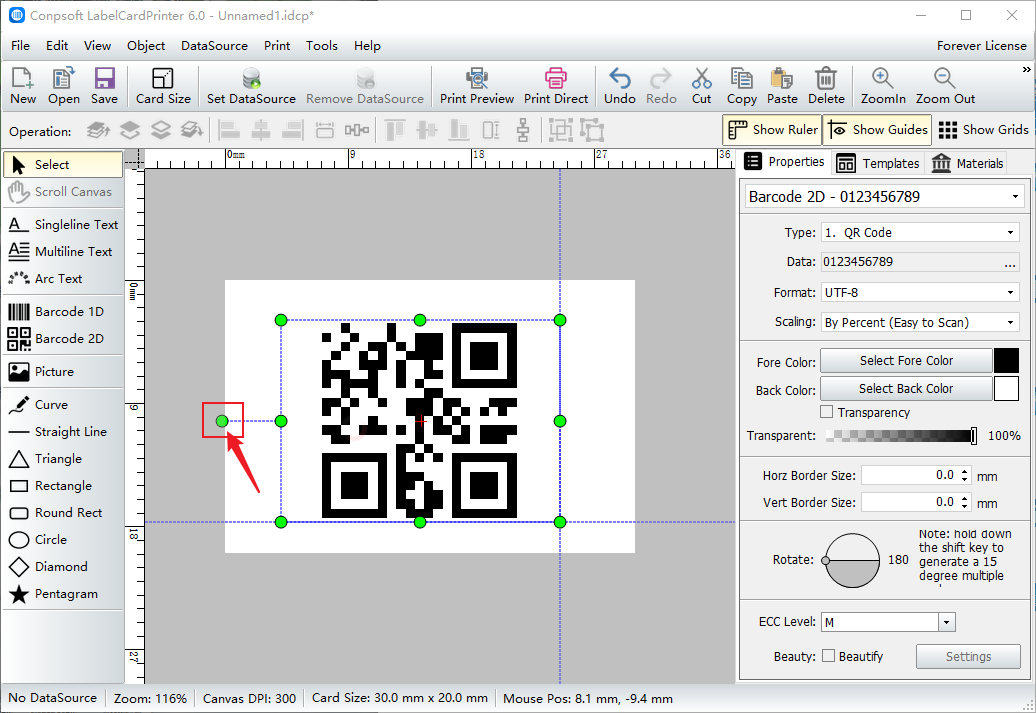Select the Diamond shape tool
The width and height of the screenshot is (1036, 713).
[x=63, y=567]
